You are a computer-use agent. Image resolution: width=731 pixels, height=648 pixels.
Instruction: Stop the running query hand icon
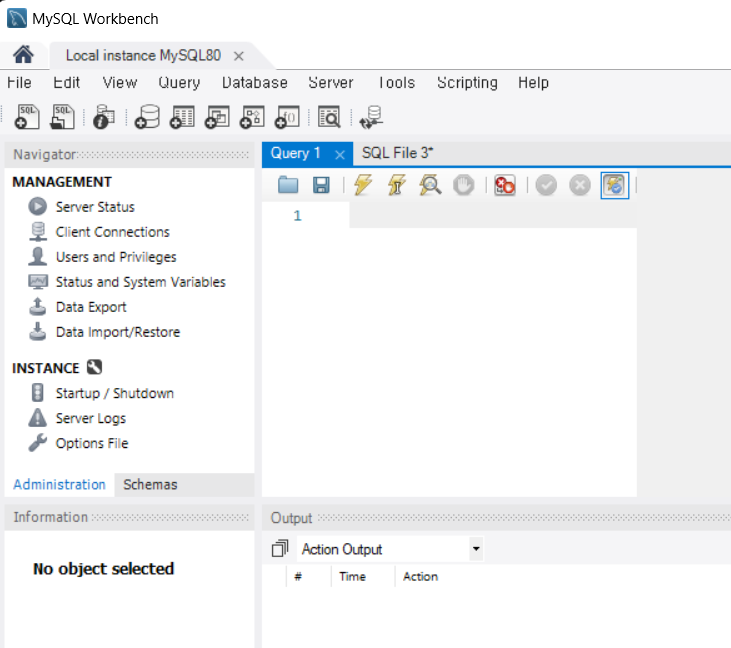pos(463,185)
